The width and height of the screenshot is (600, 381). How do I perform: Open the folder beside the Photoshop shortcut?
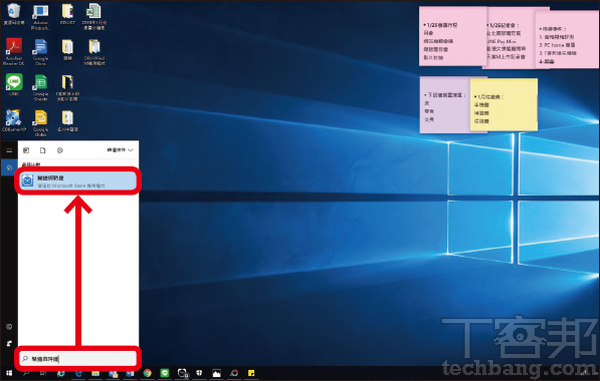tap(67, 14)
